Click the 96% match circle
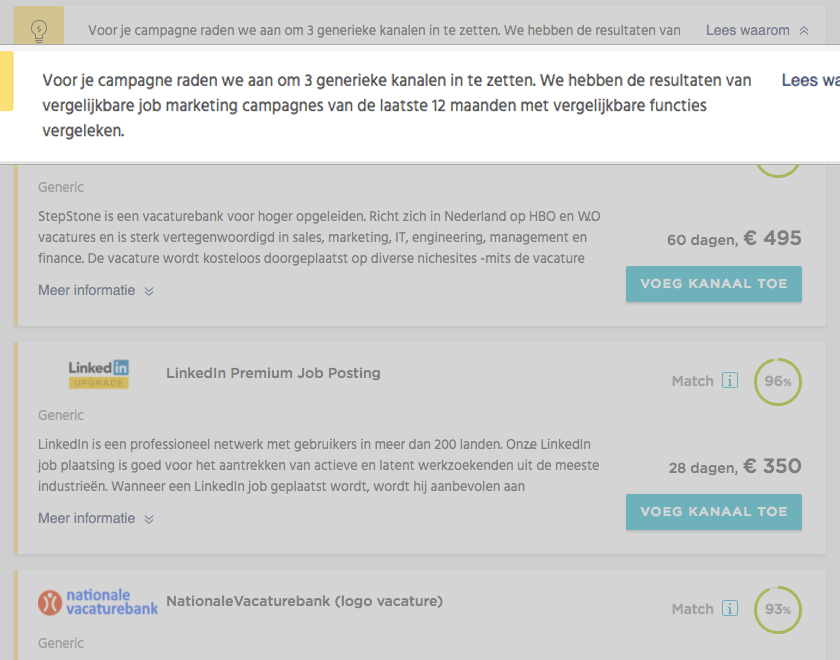The height and width of the screenshot is (660, 840). [778, 381]
